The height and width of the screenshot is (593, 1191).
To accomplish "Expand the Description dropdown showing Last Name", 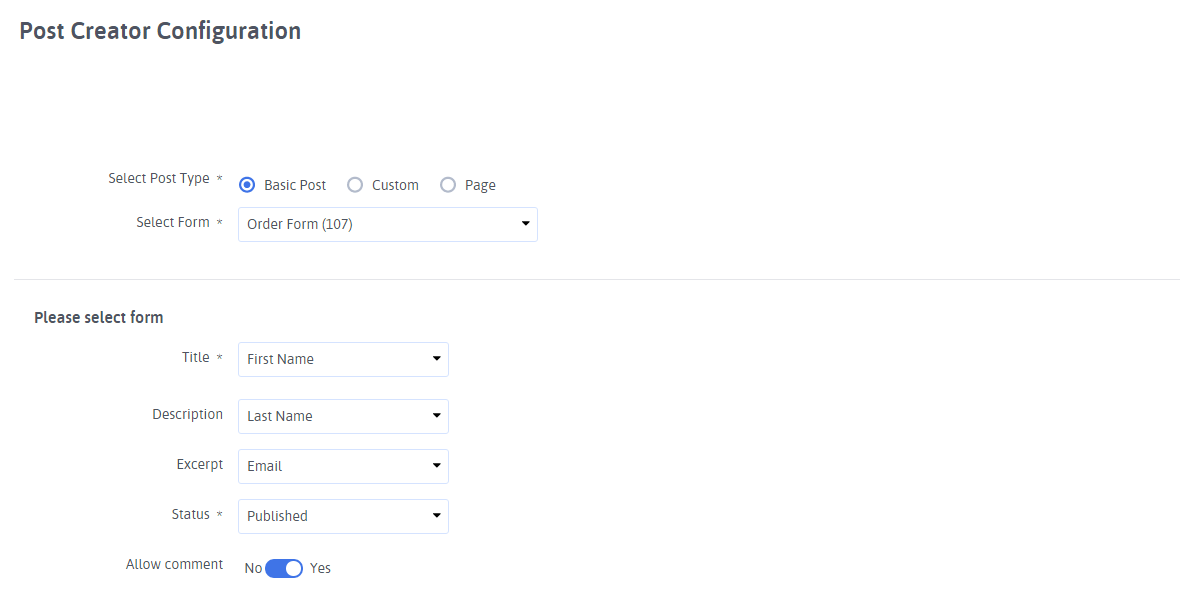I will point(343,416).
